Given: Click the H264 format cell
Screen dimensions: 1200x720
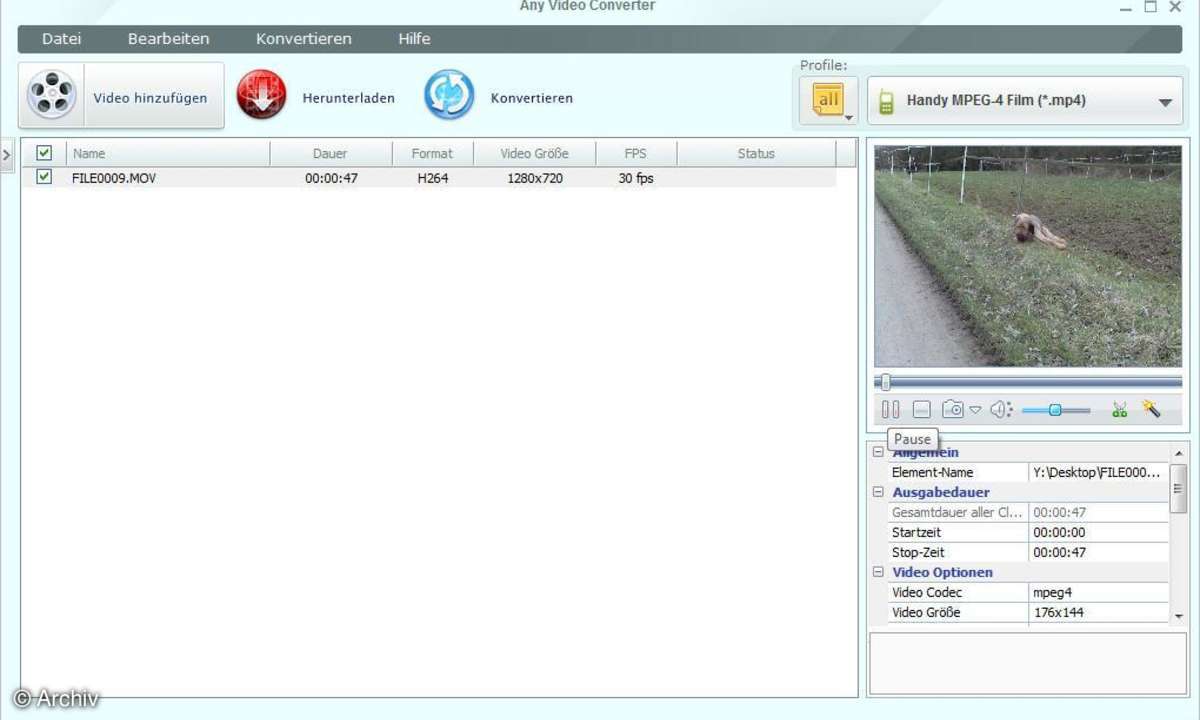Looking at the screenshot, I should pyautogui.click(x=432, y=178).
